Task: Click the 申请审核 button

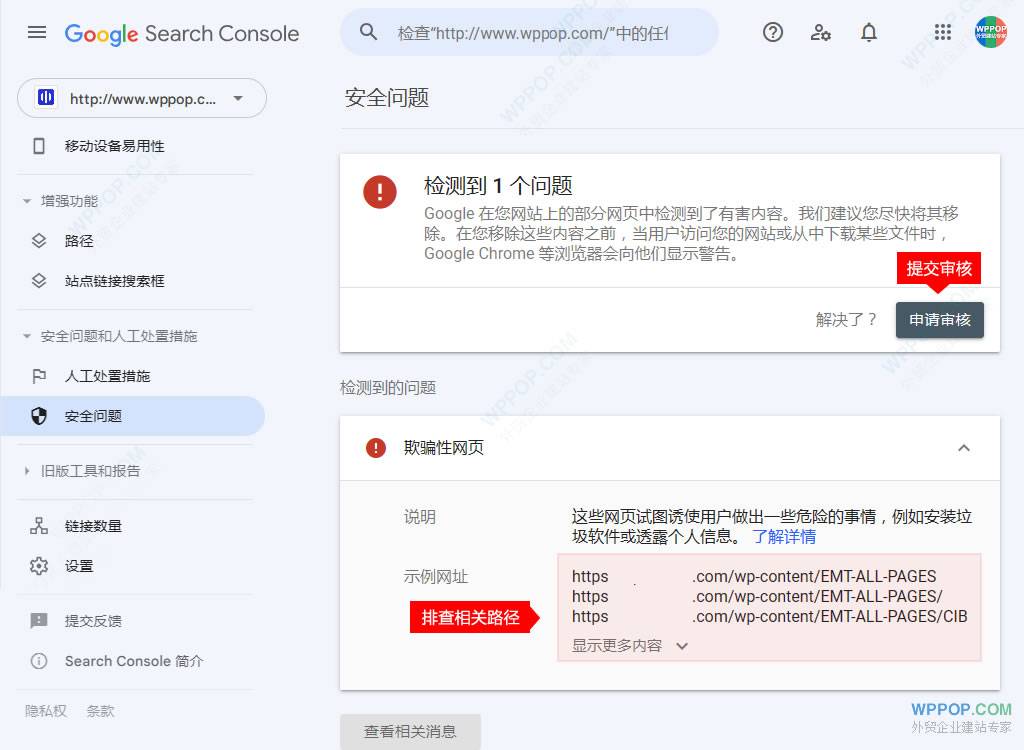Action: pos(940,320)
